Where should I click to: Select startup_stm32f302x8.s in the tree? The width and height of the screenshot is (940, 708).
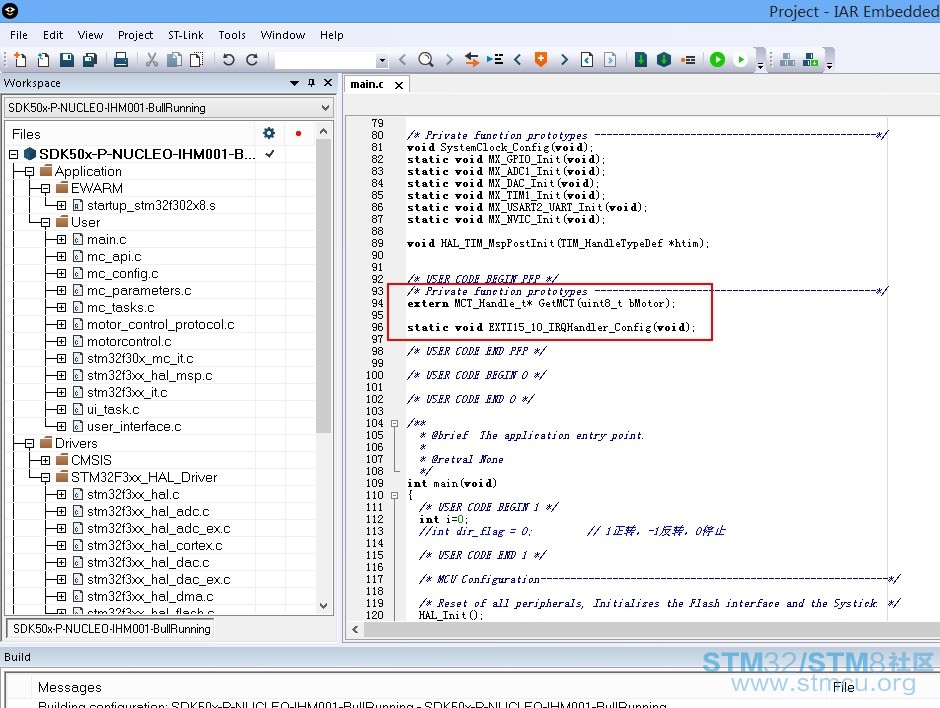pos(151,206)
